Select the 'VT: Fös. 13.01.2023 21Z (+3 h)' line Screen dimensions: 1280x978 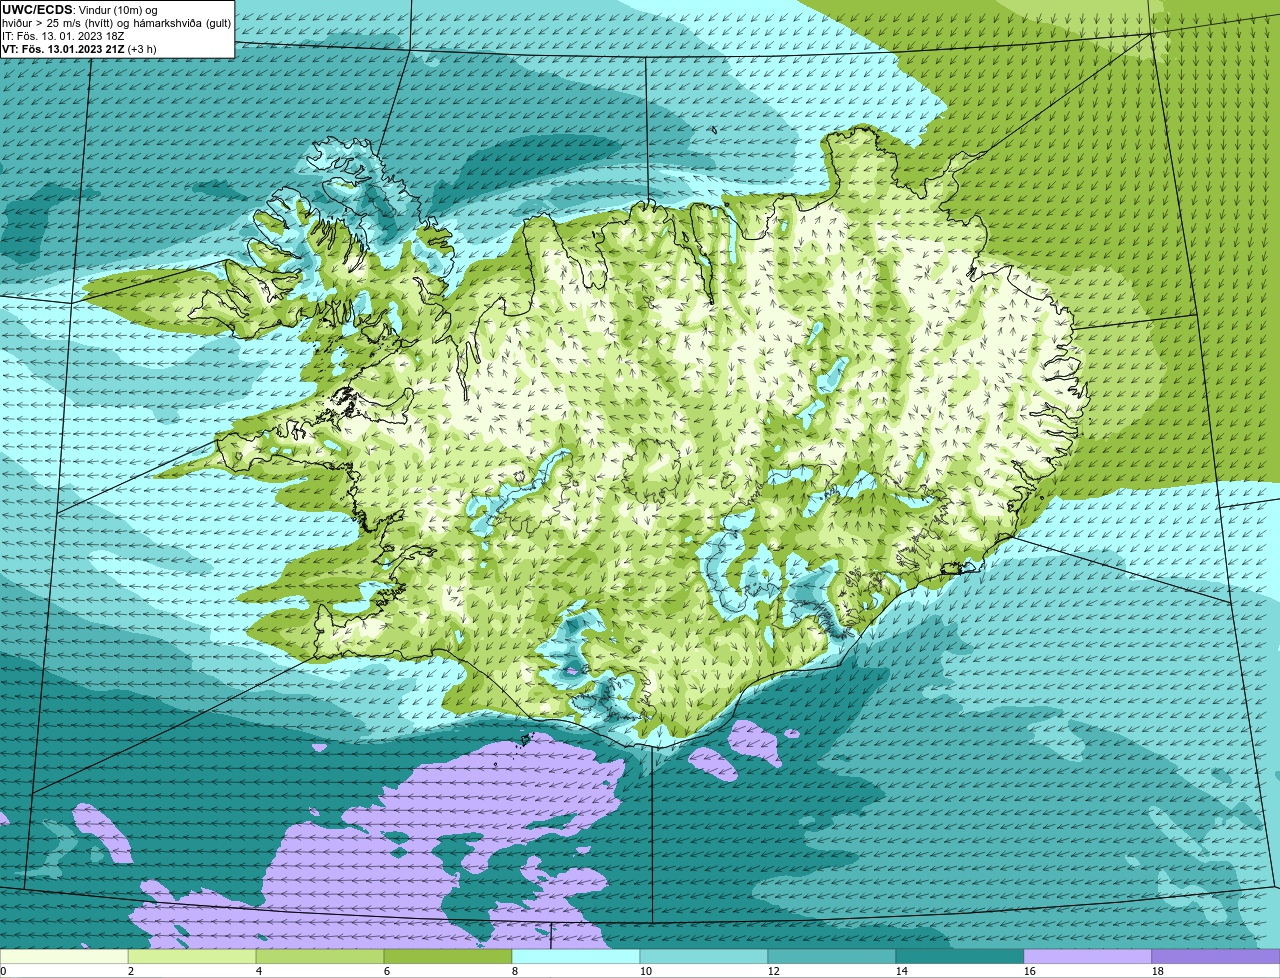pos(79,49)
